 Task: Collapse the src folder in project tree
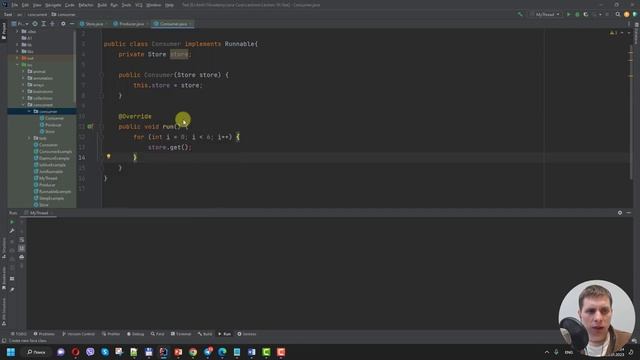pos(18,64)
